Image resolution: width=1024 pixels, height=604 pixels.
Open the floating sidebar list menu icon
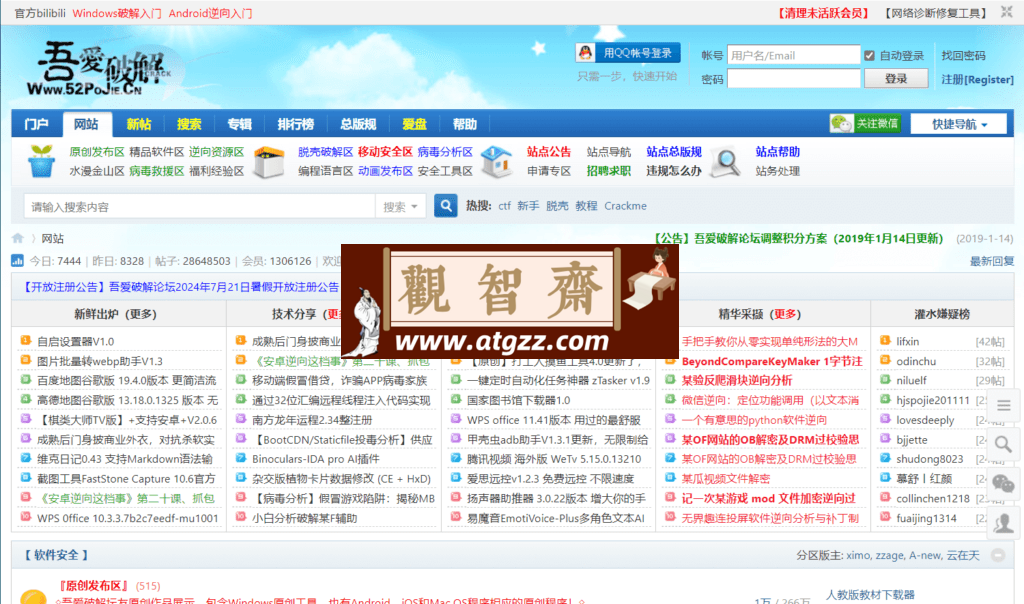click(1004, 405)
